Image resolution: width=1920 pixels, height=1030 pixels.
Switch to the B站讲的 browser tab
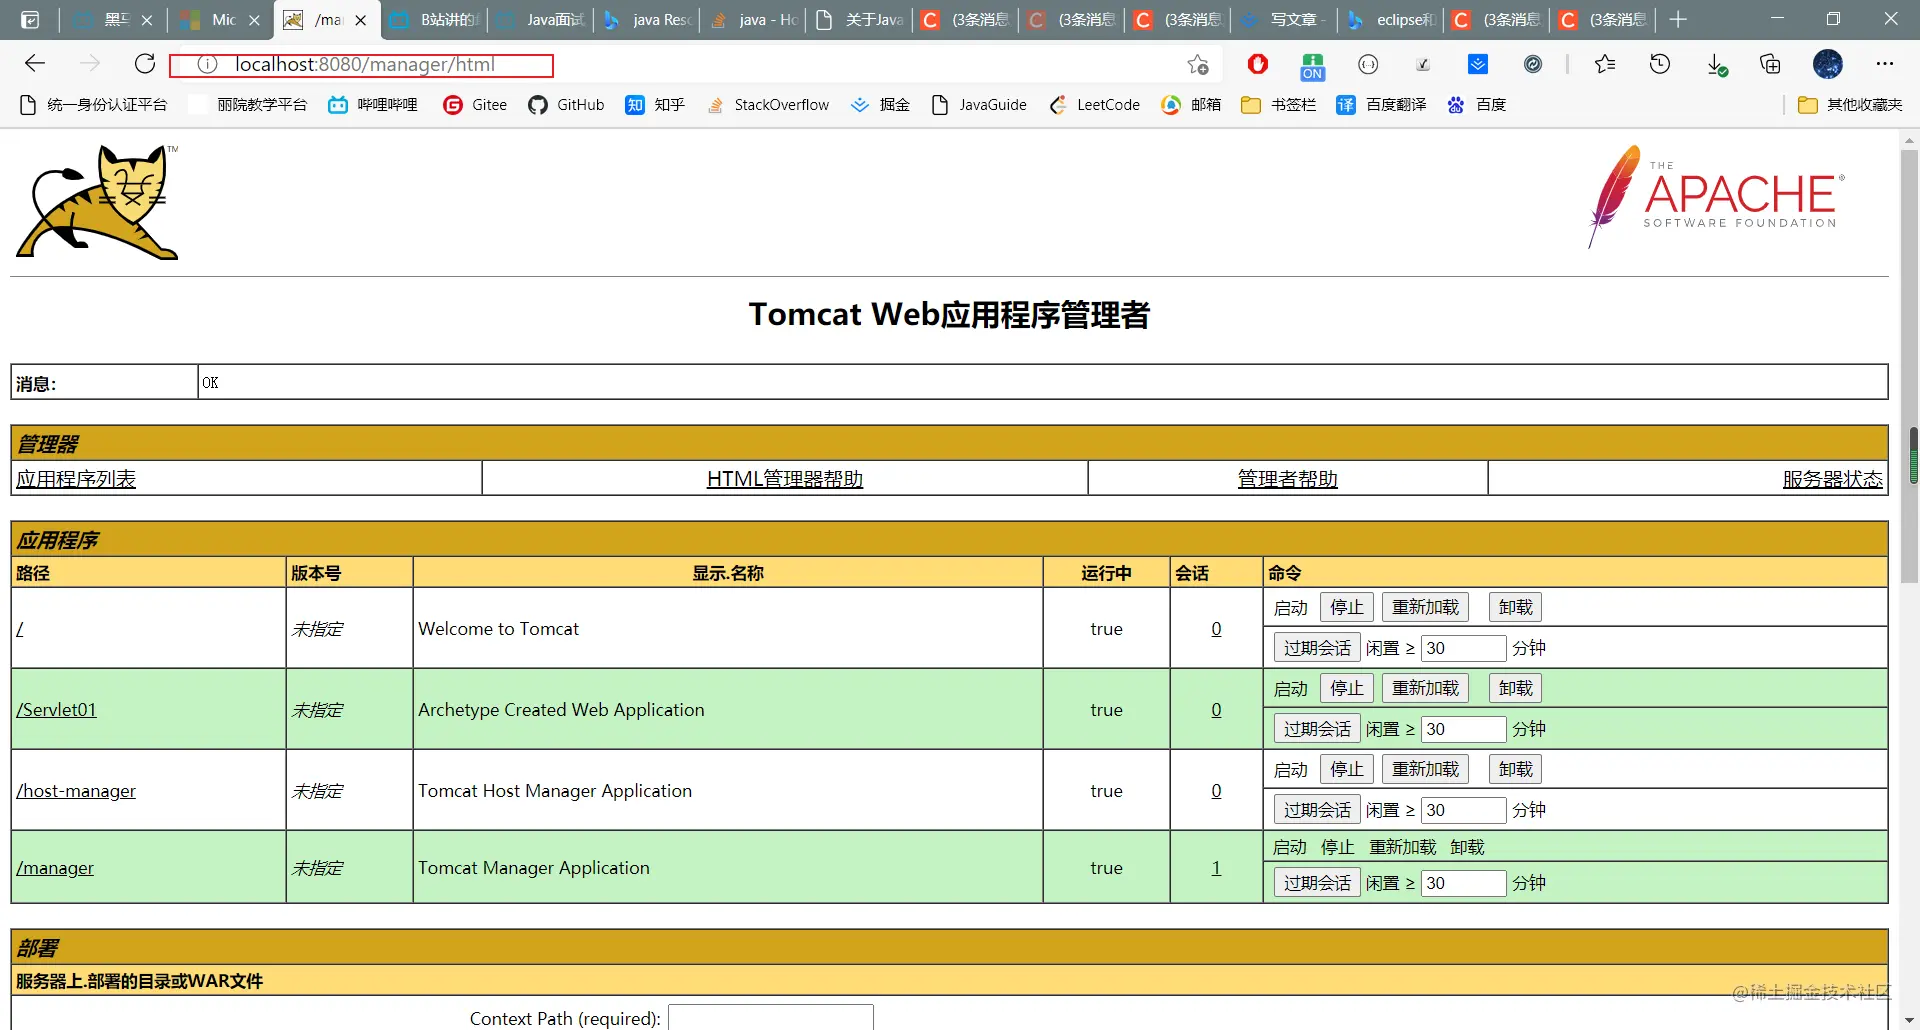click(x=436, y=20)
